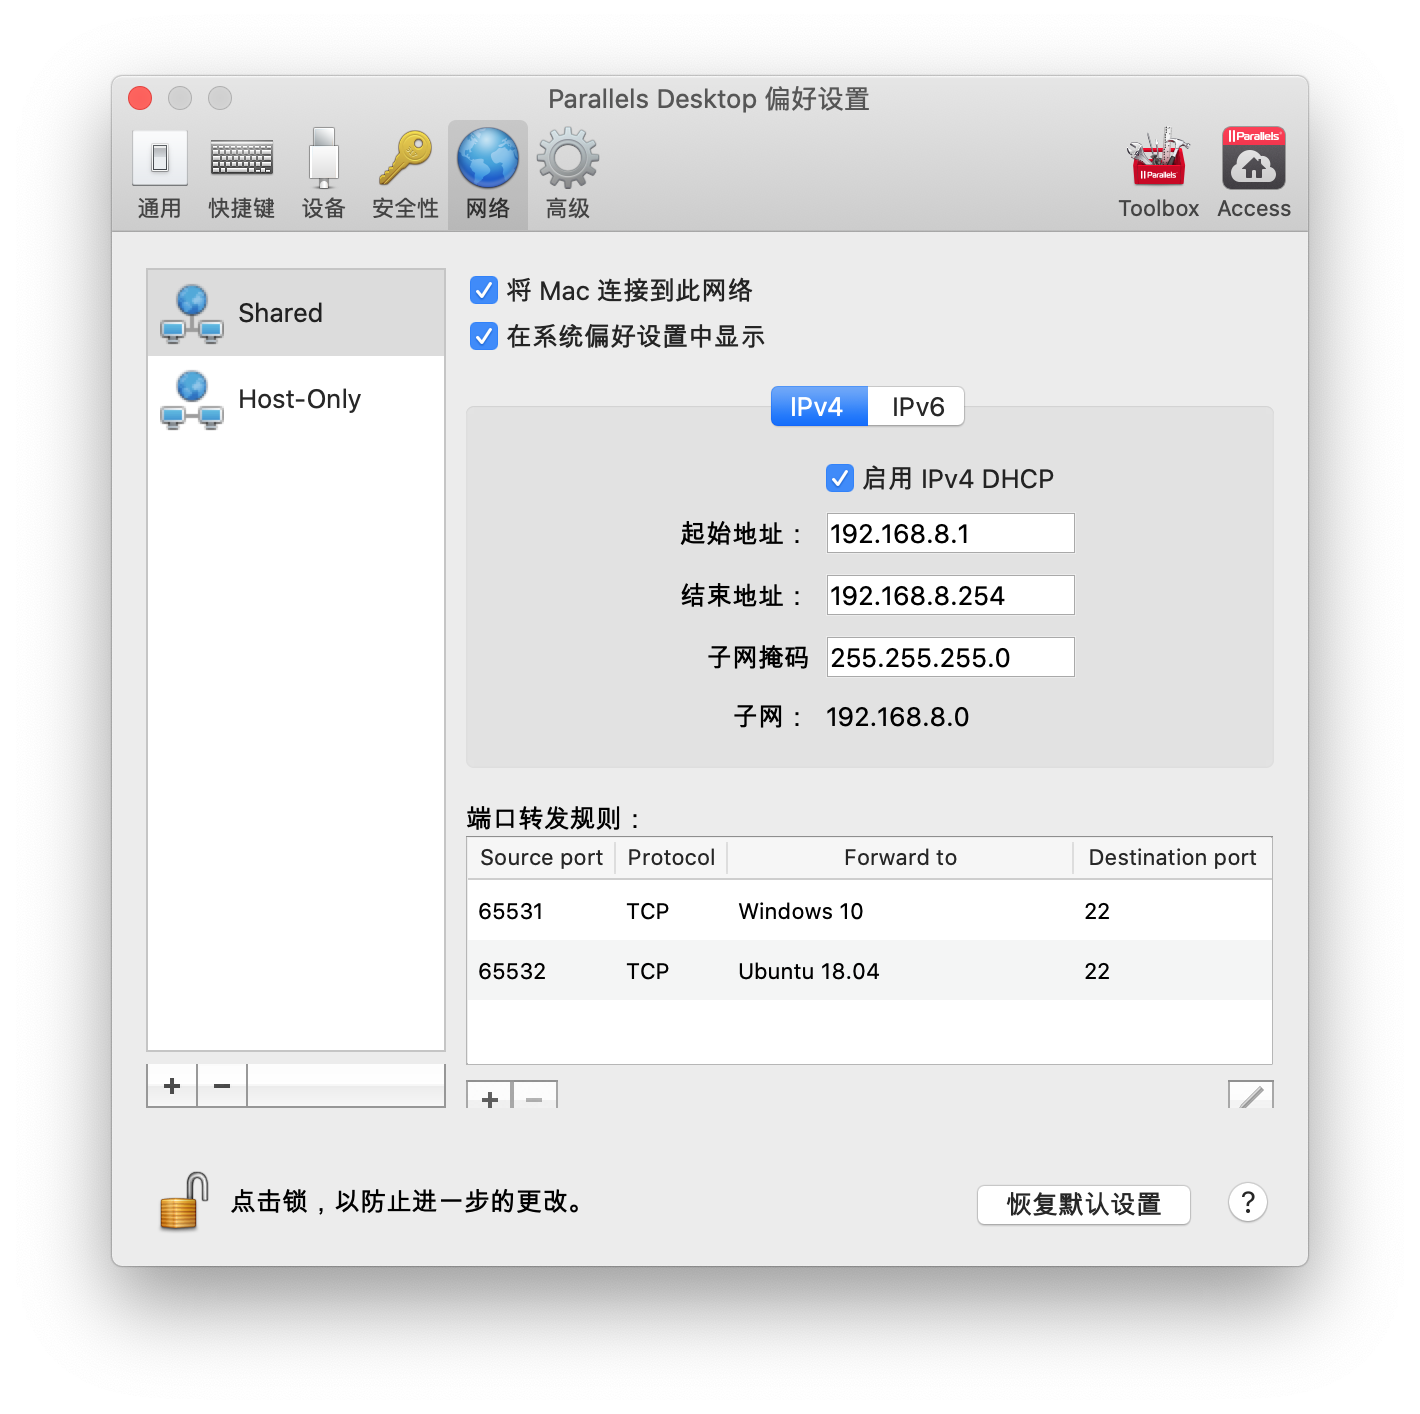Click destination port 22 in Ubuntu row
Screen dimensions: 1420x1414
tap(1097, 971)
